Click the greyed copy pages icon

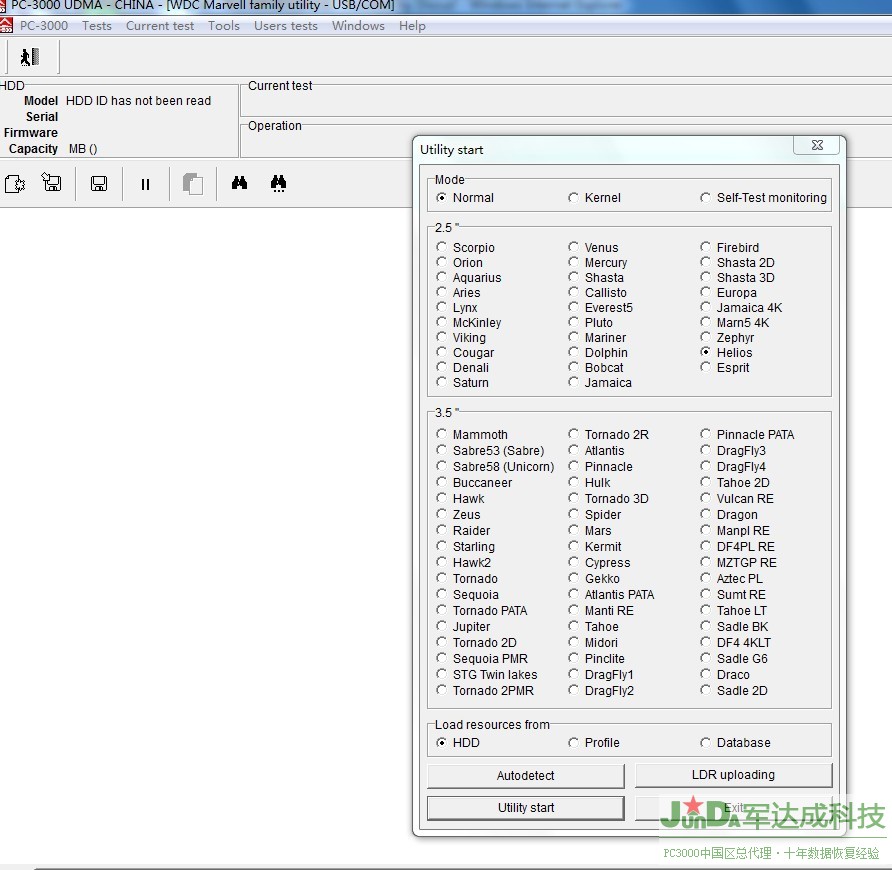(x=193, y=184)
